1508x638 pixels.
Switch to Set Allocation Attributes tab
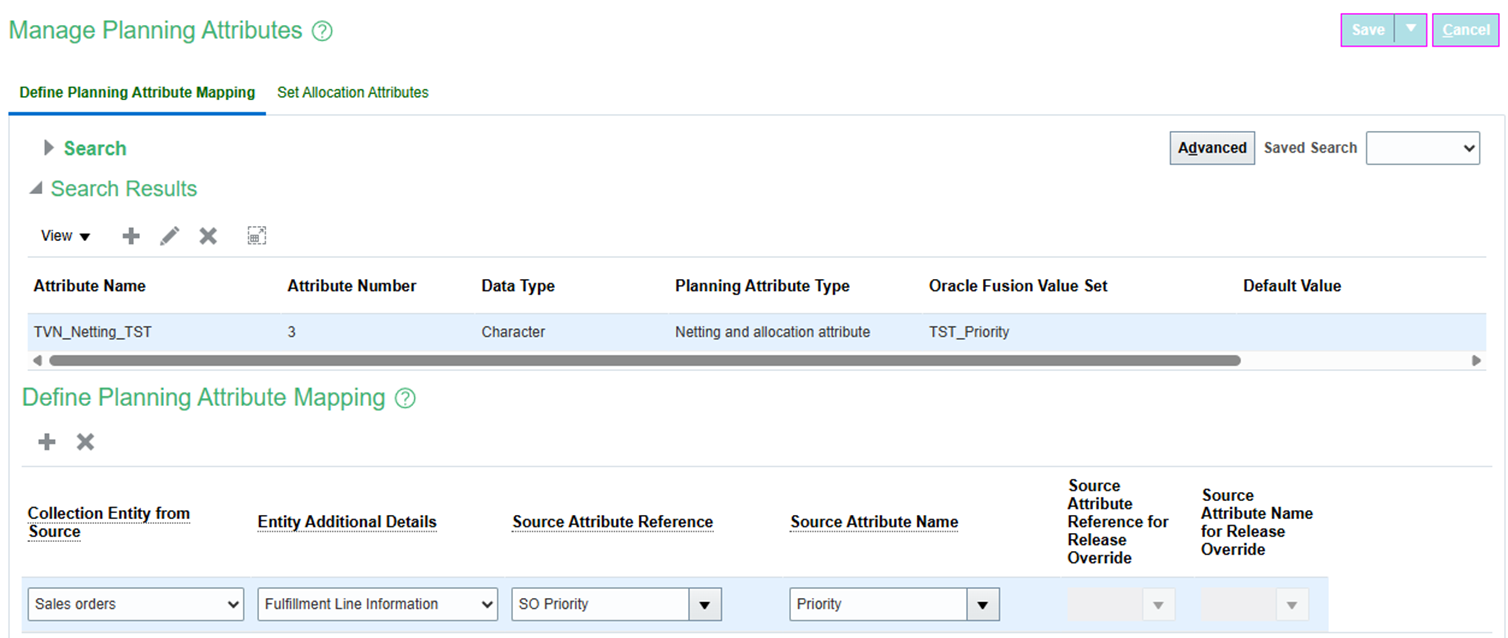(353, 93)
